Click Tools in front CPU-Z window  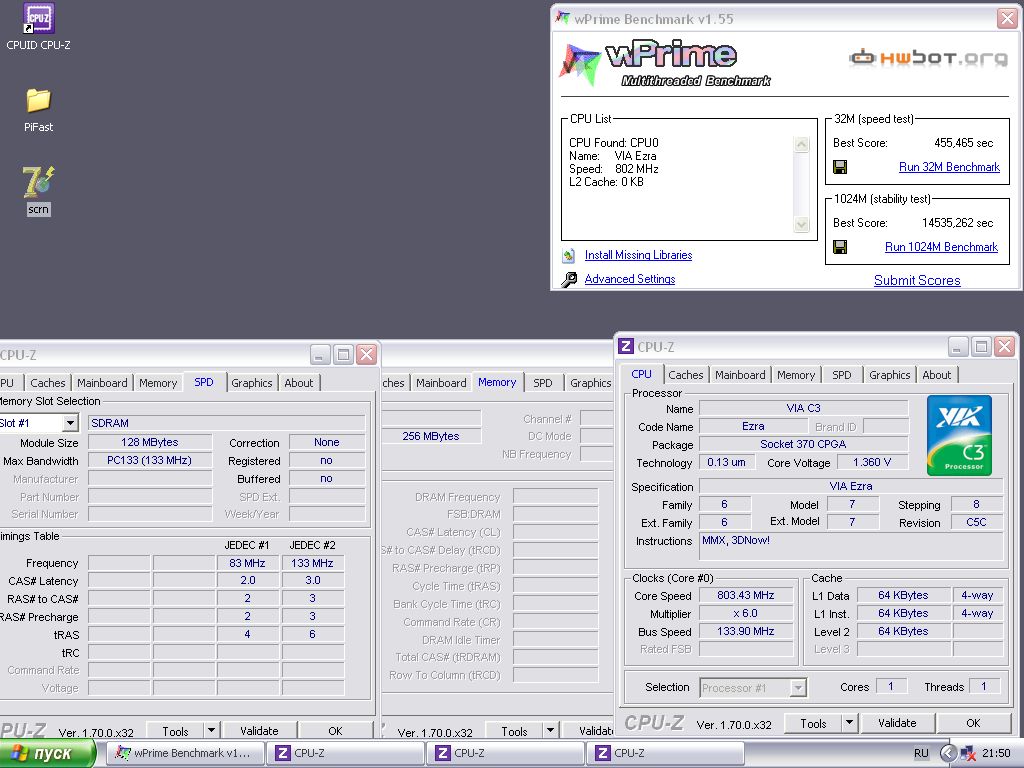click(813, 724)
